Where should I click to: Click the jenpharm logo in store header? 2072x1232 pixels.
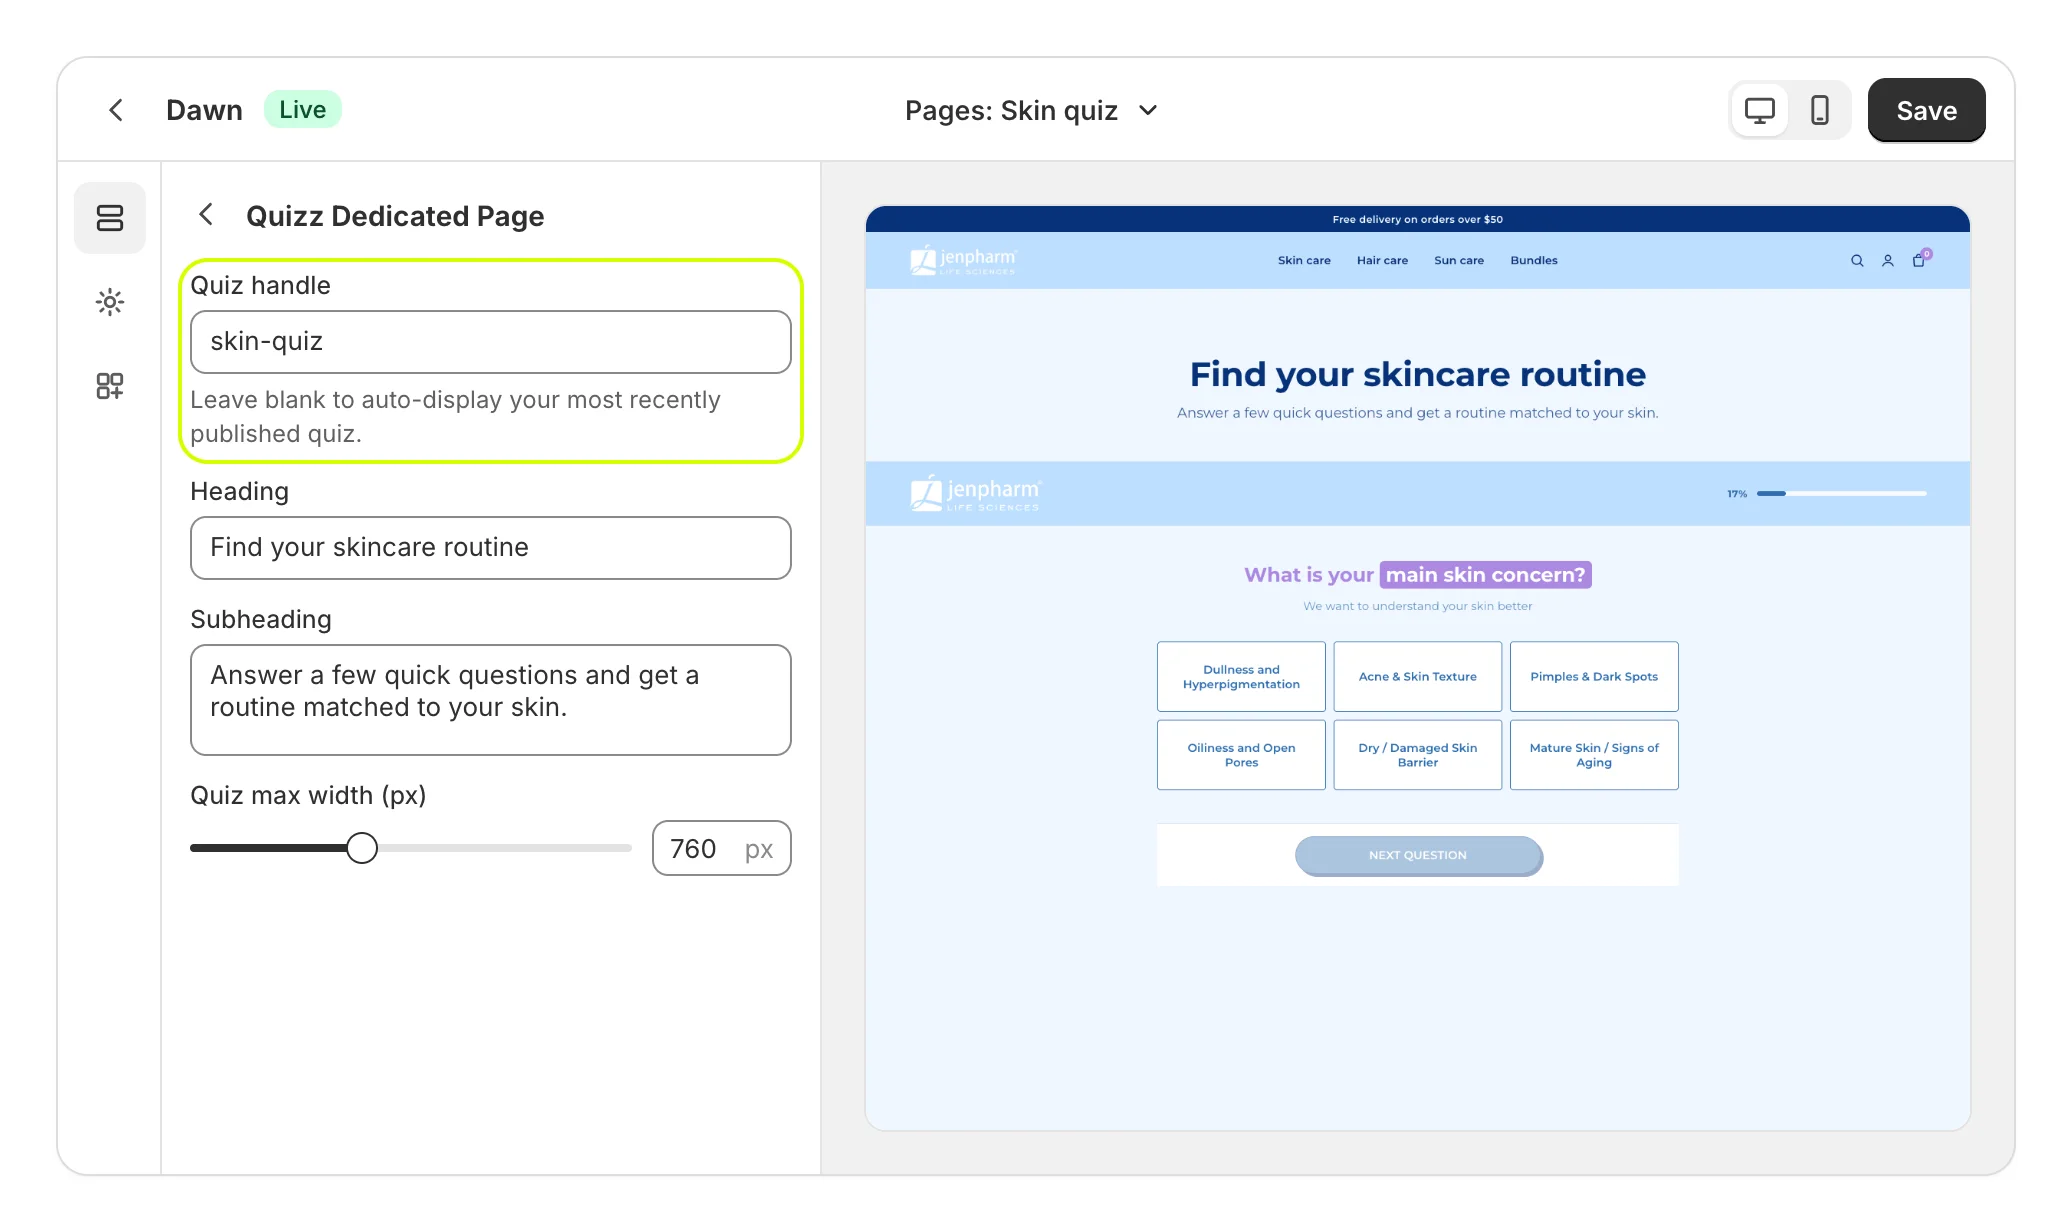click(963, 260)
